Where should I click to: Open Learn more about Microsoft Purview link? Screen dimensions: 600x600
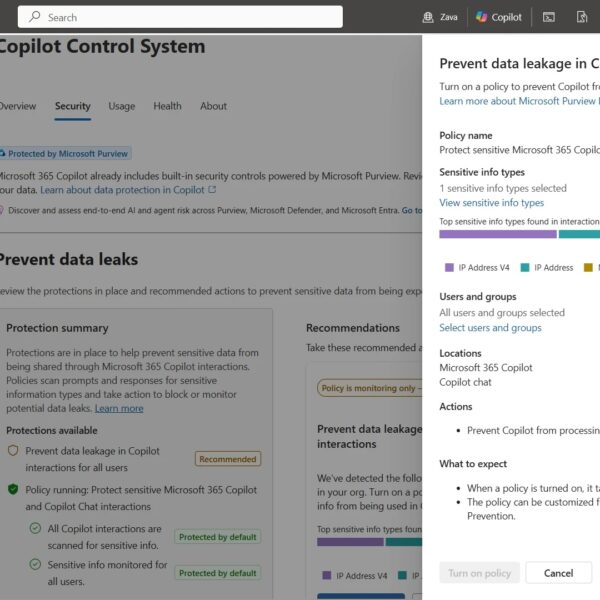pos(519,101)
